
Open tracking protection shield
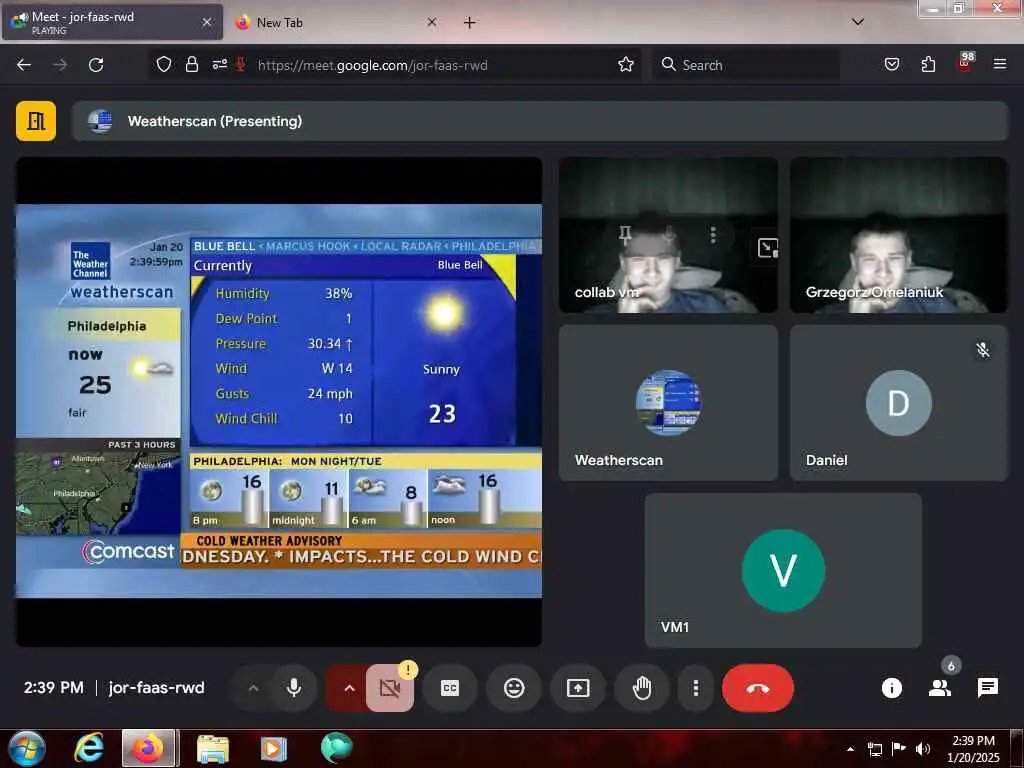click(x=164, y=64)
